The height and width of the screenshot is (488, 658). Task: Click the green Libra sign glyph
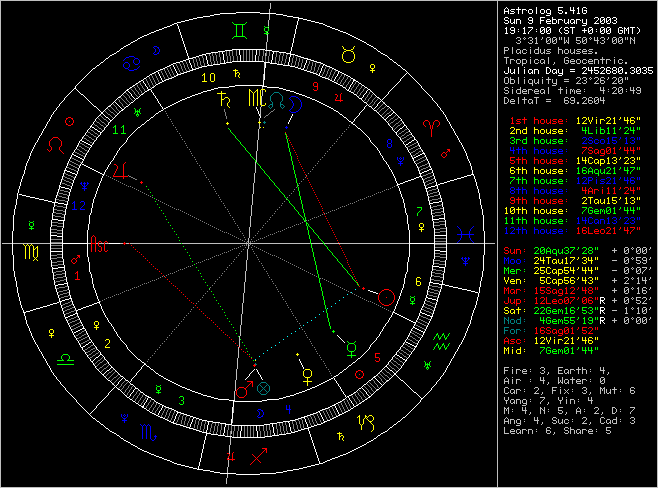coord(65,359)
